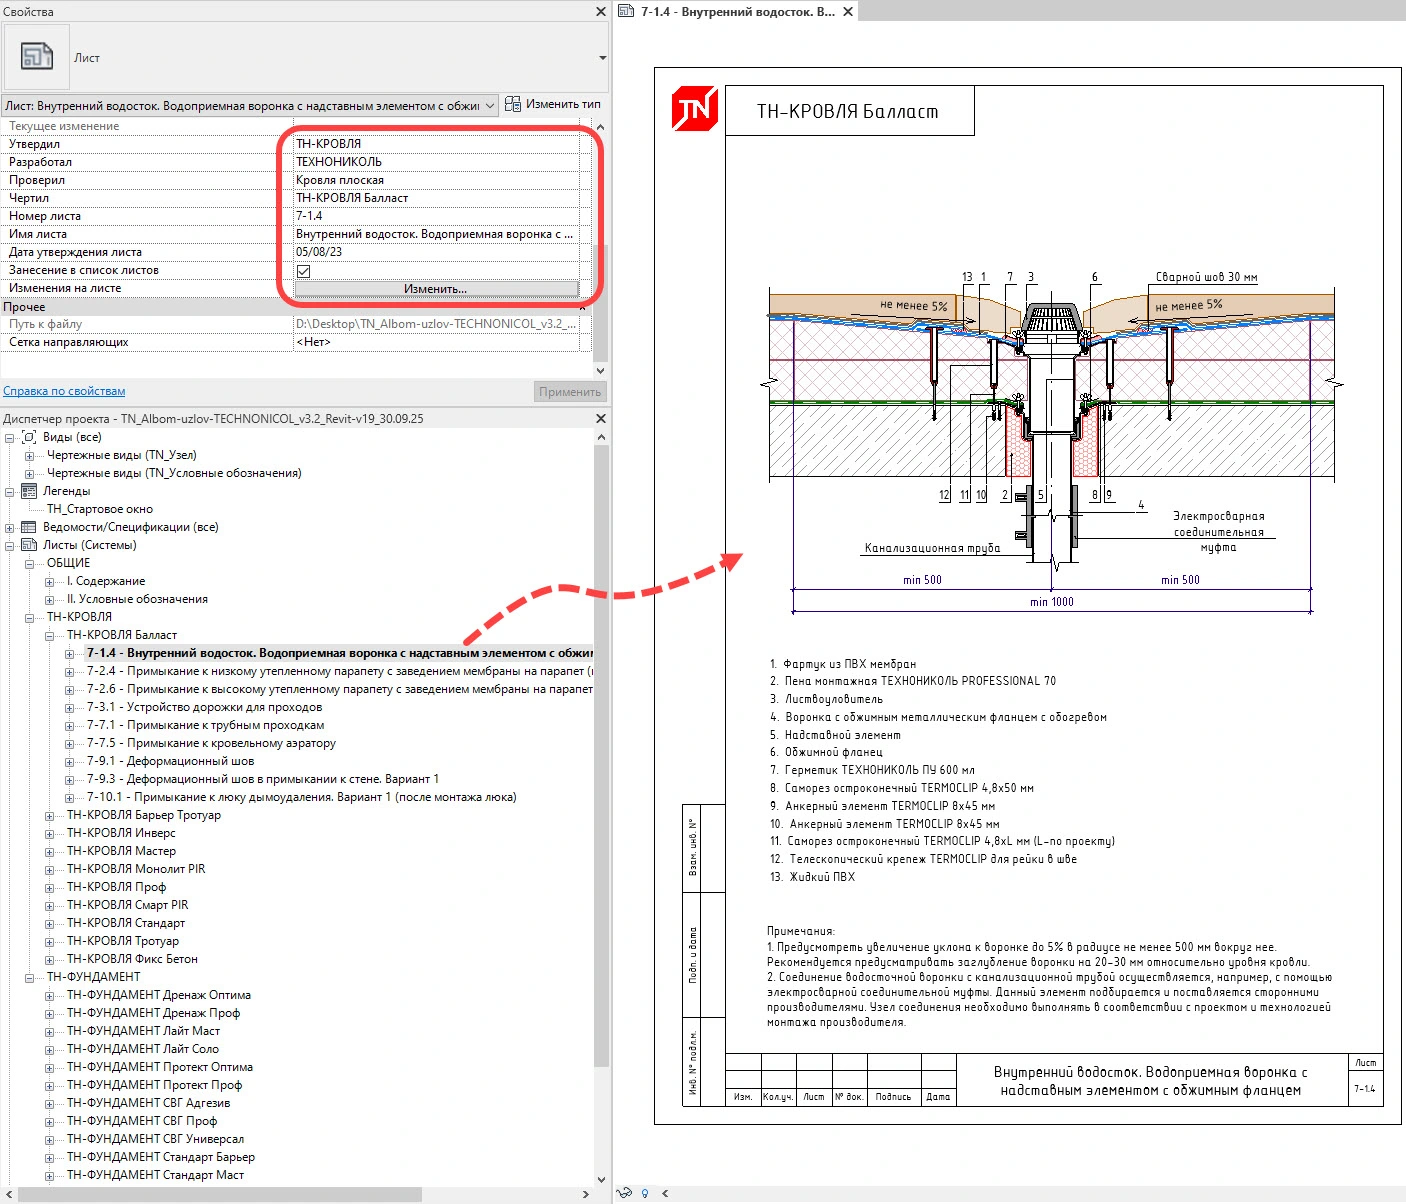Screen dimensions: 1406x1204
Task: Expand the ТН-КРОВЛЯ Инверс node
Action: click(50, 834)
